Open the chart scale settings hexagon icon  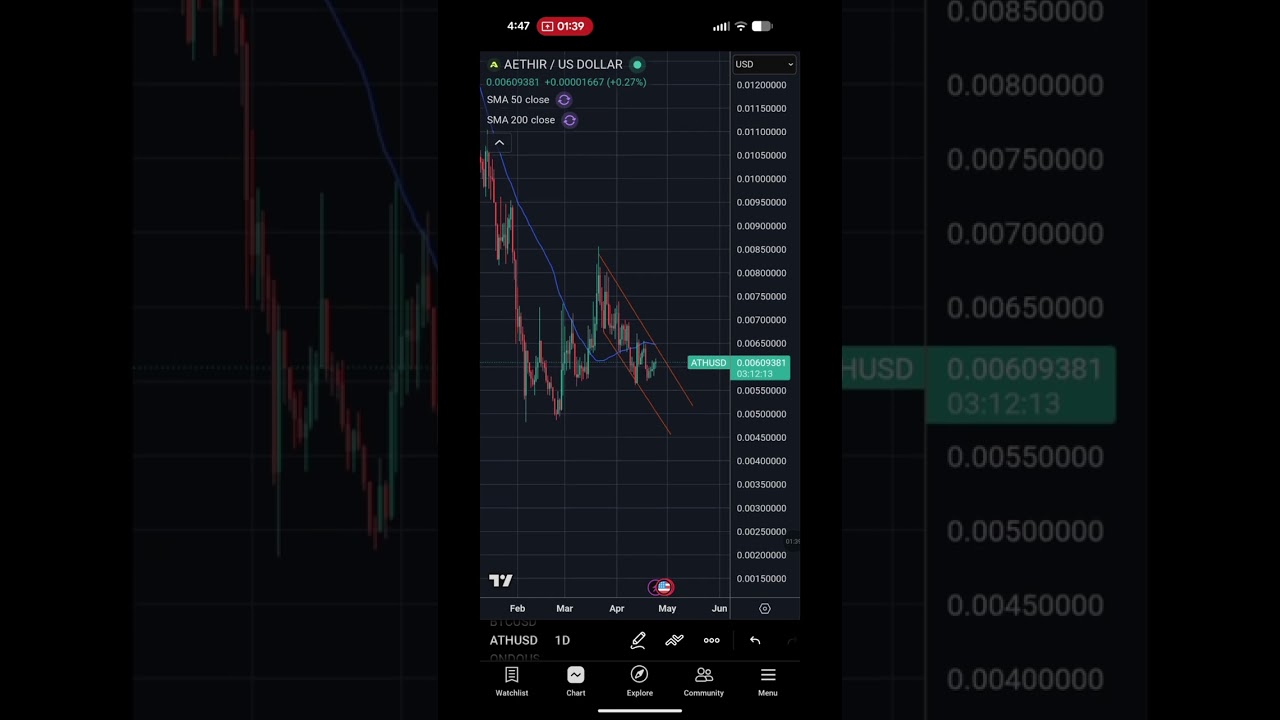pos(765,608)
